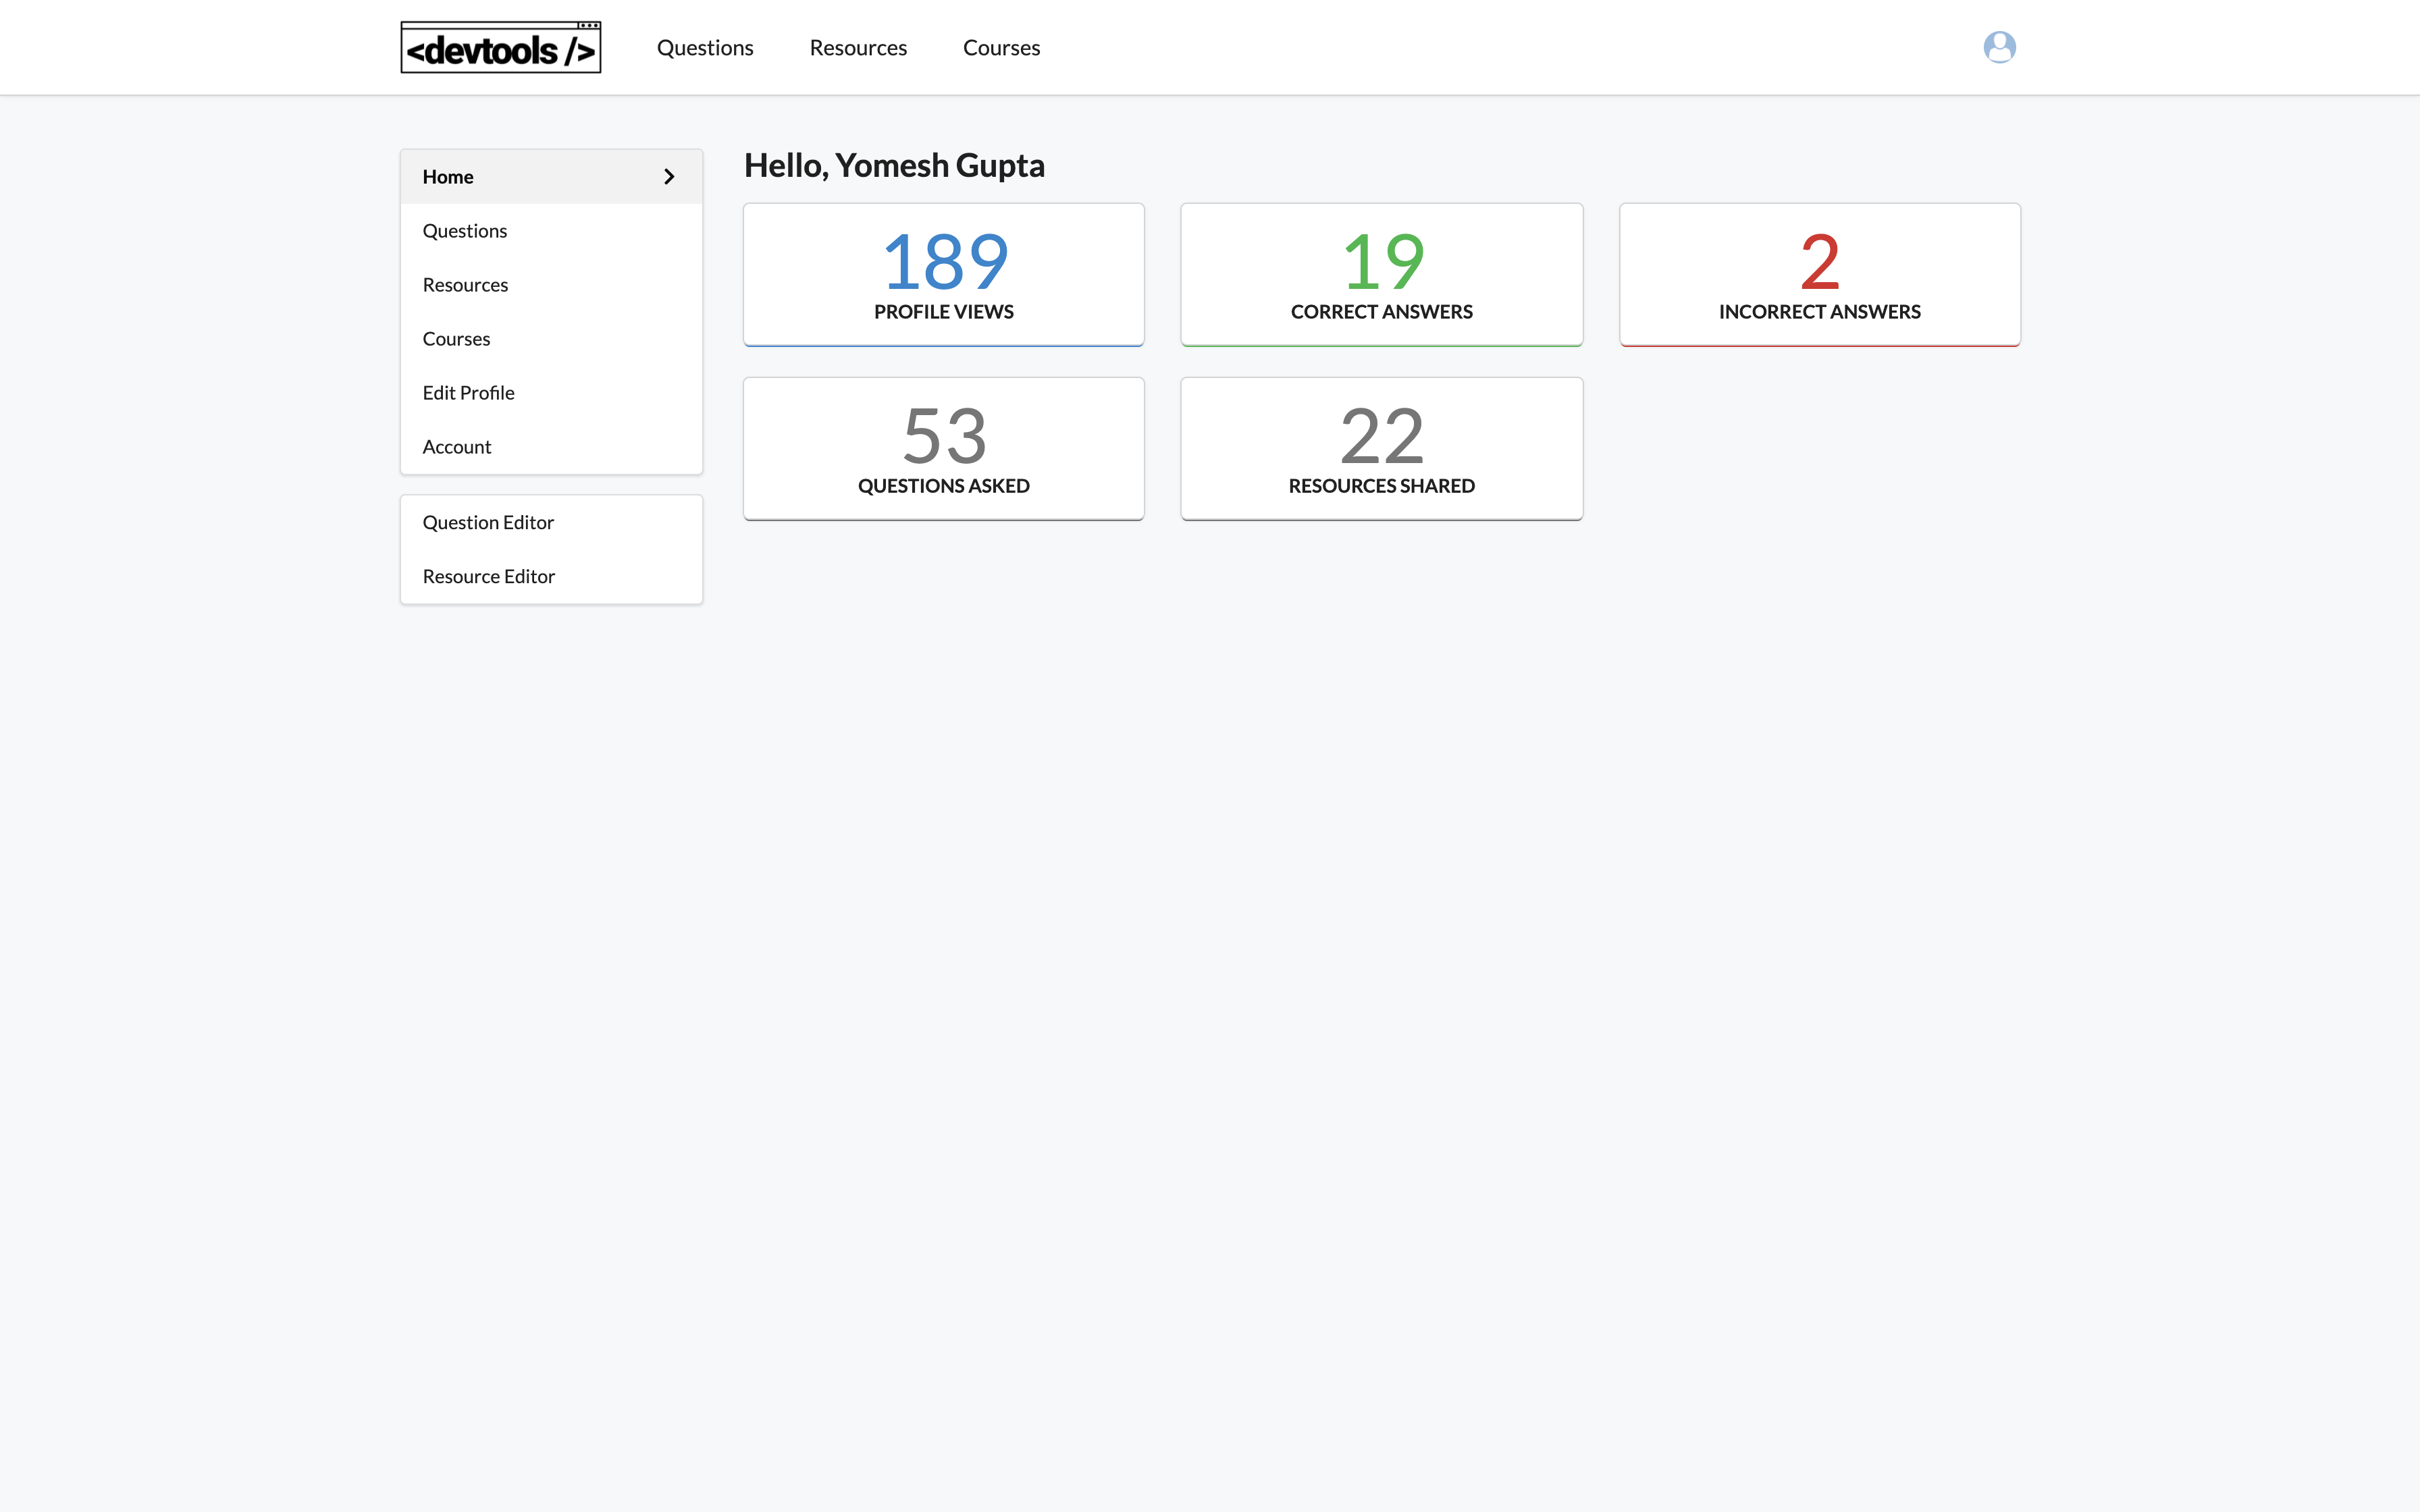Viewport: 2420px width, 1512px height.
Task: Open Questions from the top navigation
Action: (705, 47)
